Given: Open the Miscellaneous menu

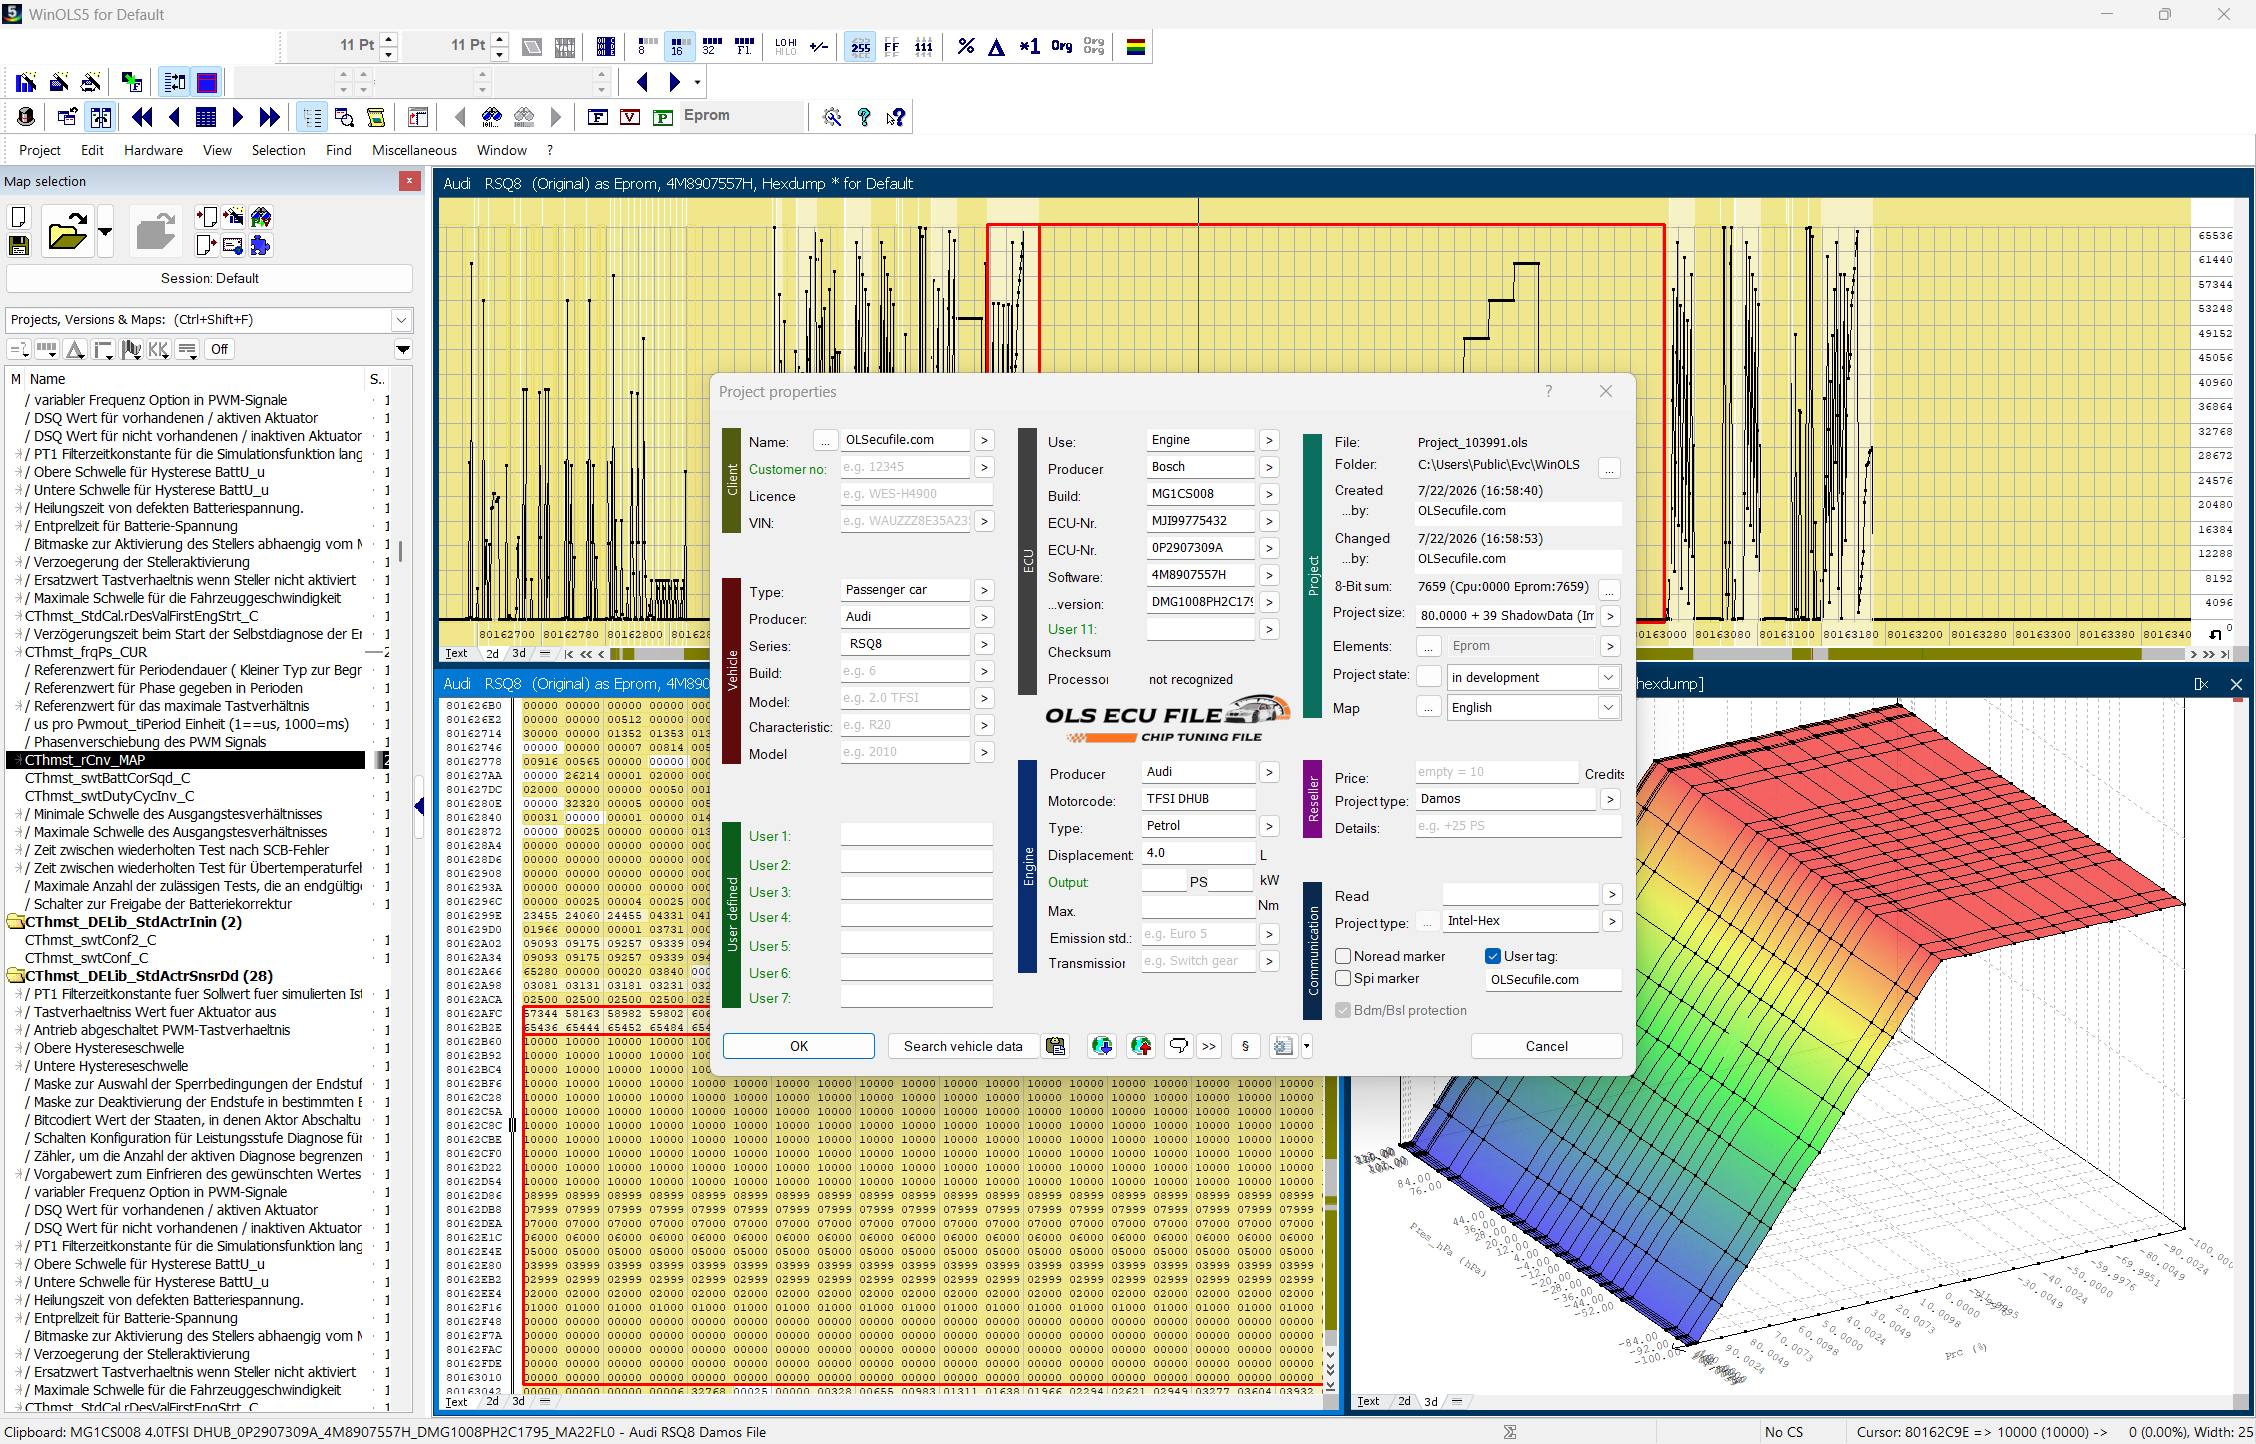Looking at the screenshot, I should tap(414, 150).
